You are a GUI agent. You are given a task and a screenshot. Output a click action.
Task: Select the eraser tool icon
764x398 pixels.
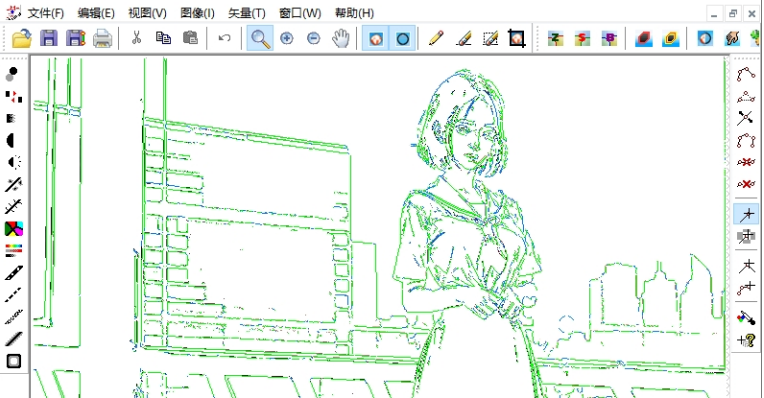(x=463, y=38)
